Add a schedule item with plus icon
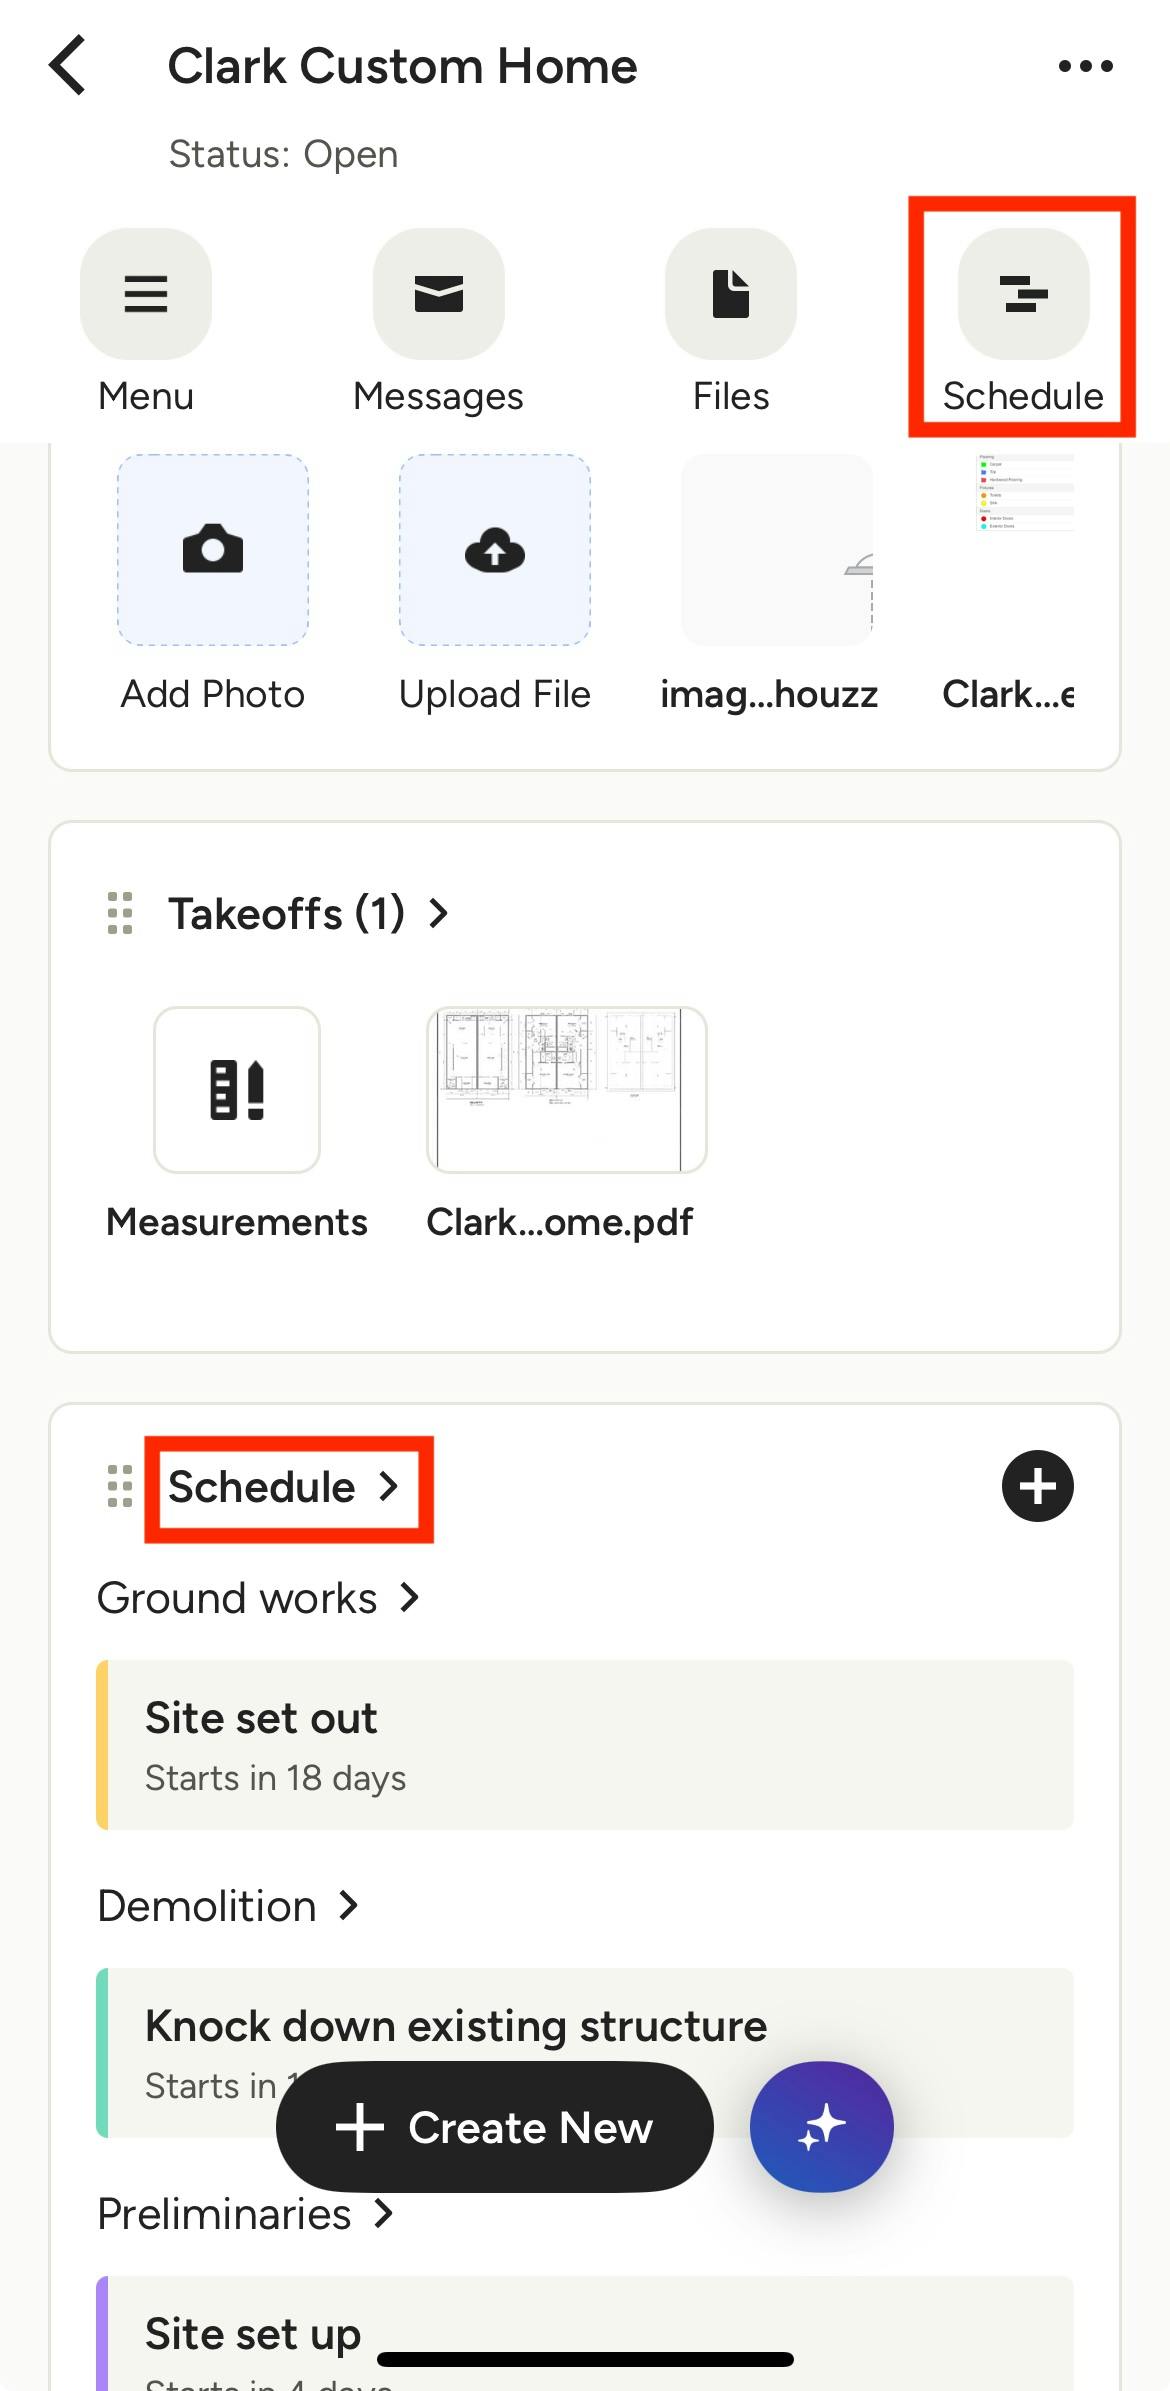 (1037, 1486)
